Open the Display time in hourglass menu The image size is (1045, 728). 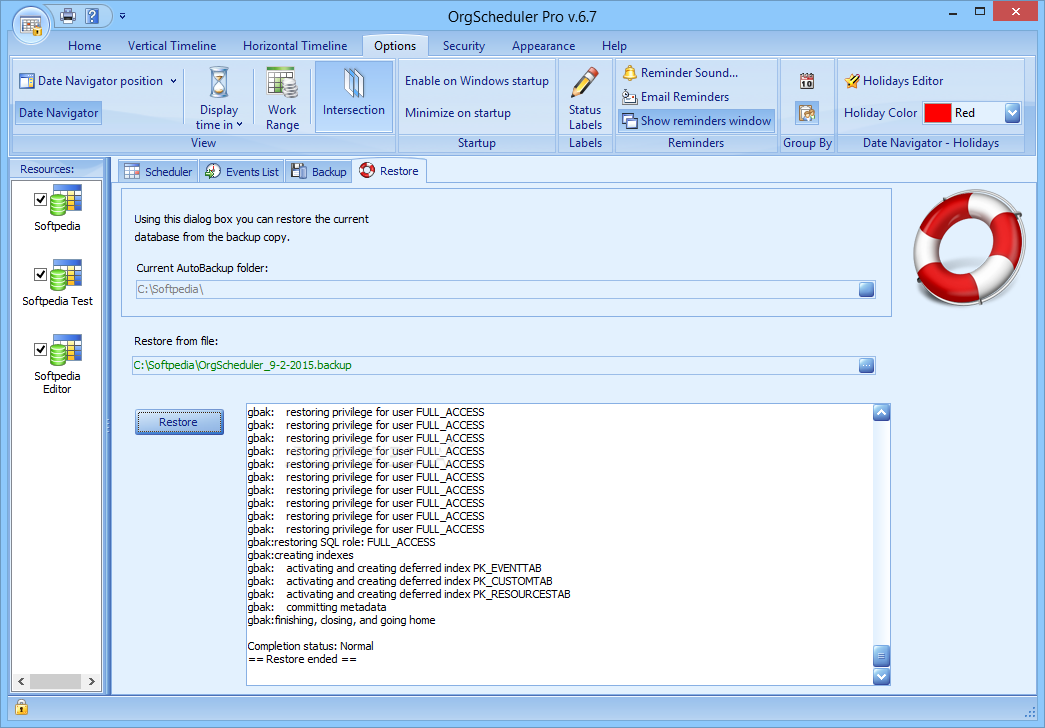[219, 98]
